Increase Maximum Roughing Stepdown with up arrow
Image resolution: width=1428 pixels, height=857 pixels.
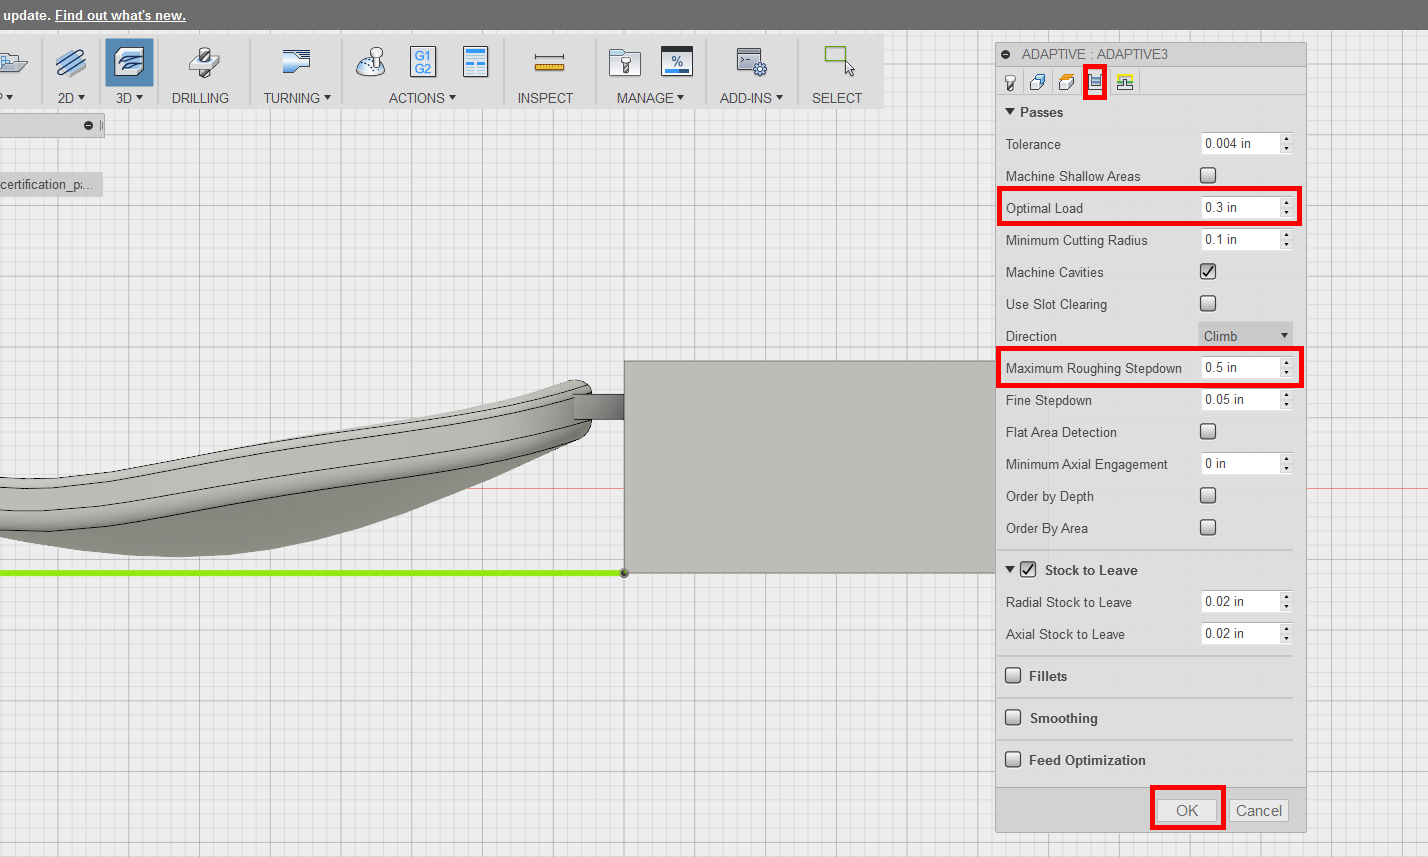[1286, 363]
